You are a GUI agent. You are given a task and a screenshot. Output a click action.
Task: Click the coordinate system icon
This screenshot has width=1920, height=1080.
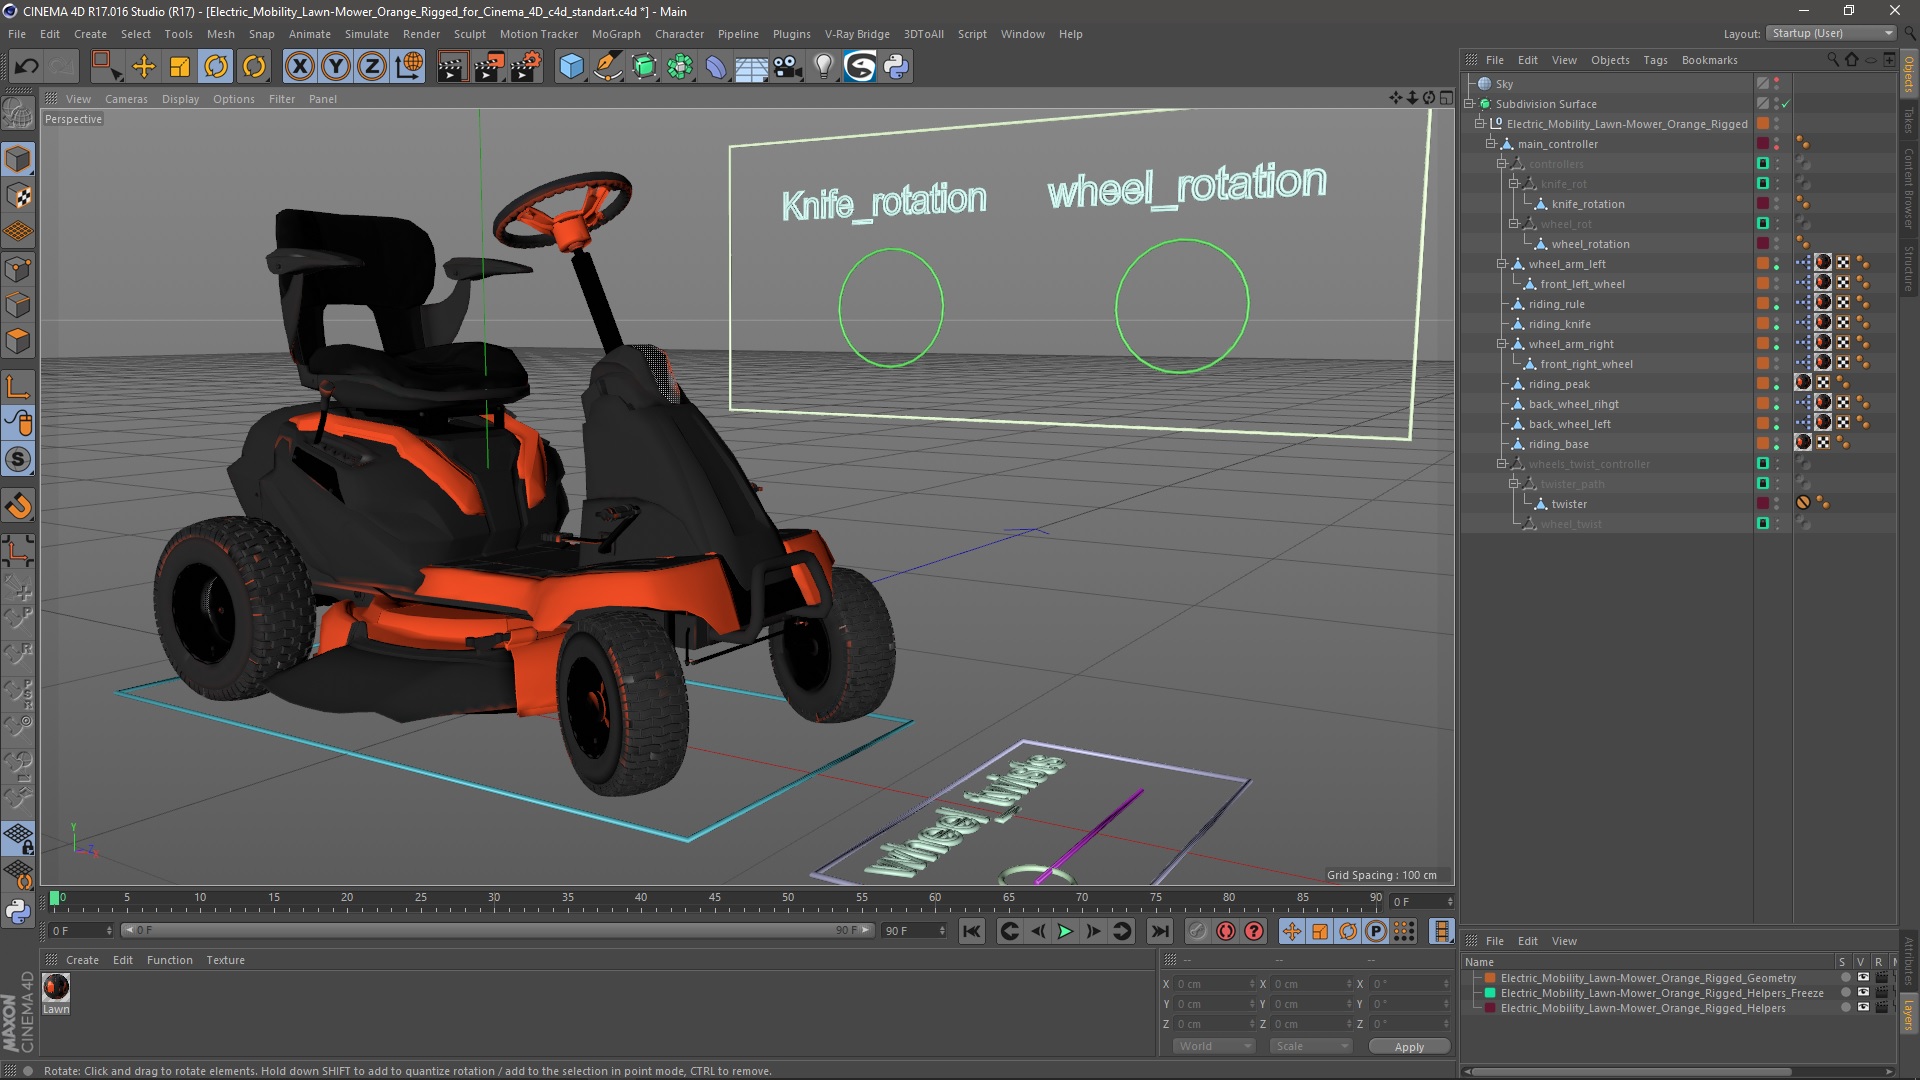pos(409,67)
